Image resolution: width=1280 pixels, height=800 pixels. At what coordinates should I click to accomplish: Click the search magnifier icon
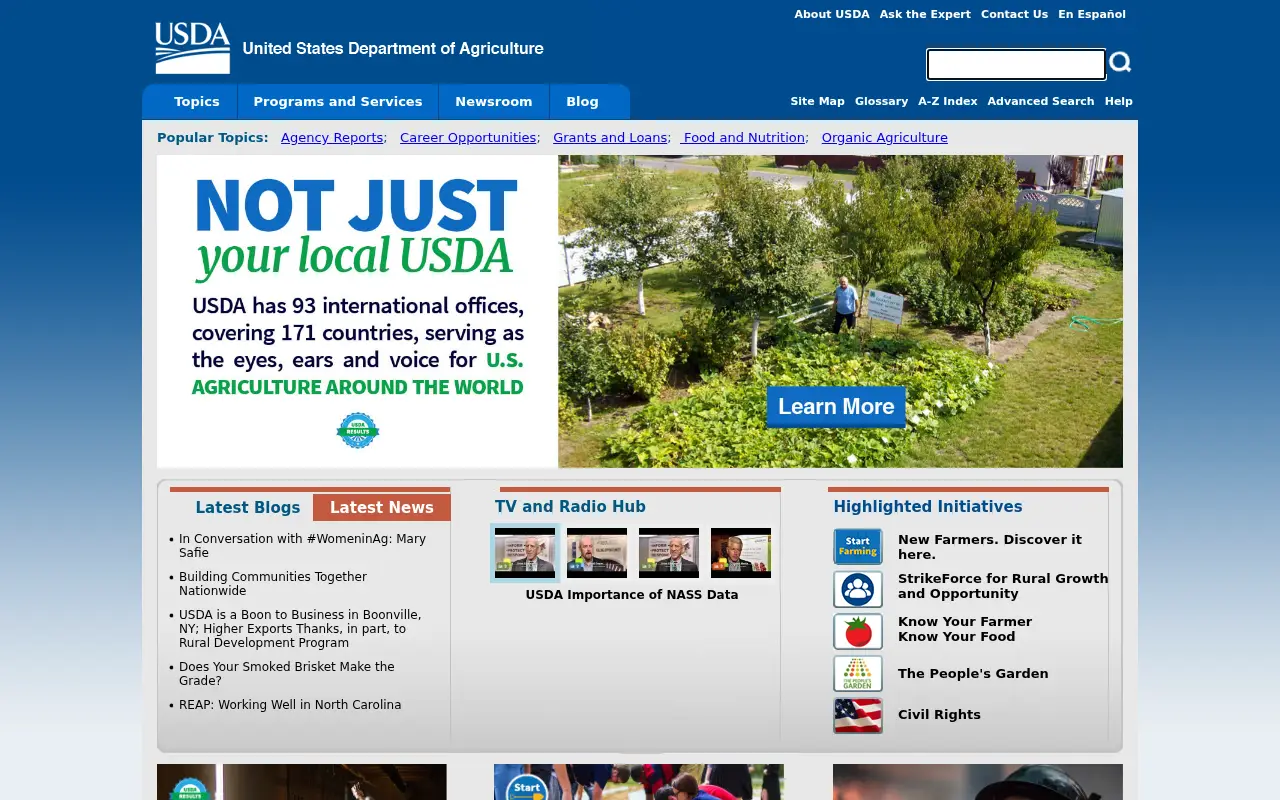pos(1121,62)
